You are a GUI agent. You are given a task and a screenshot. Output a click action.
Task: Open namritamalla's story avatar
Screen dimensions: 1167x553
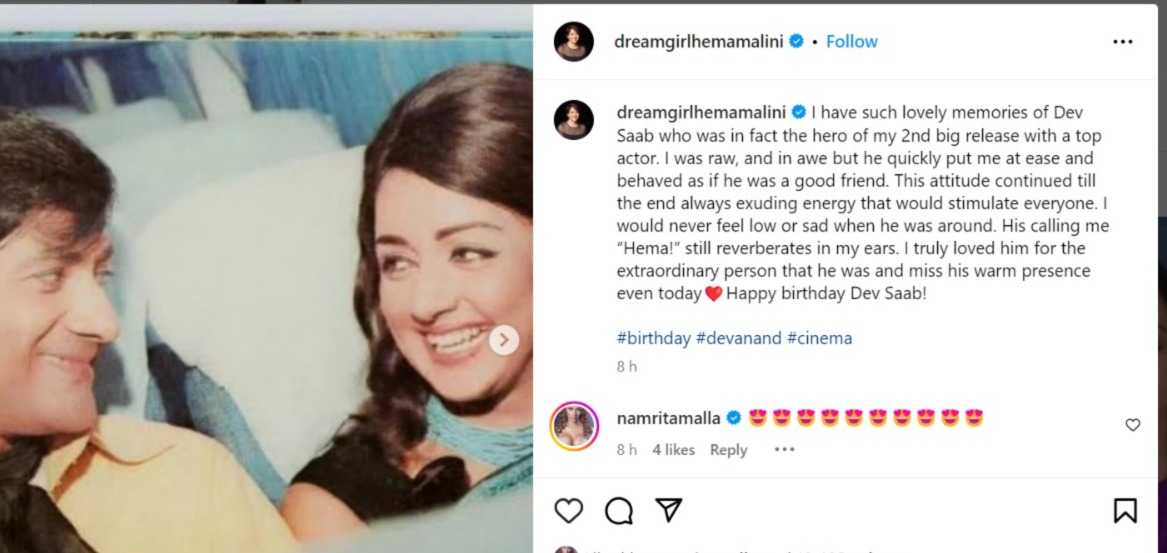(574, 427)
